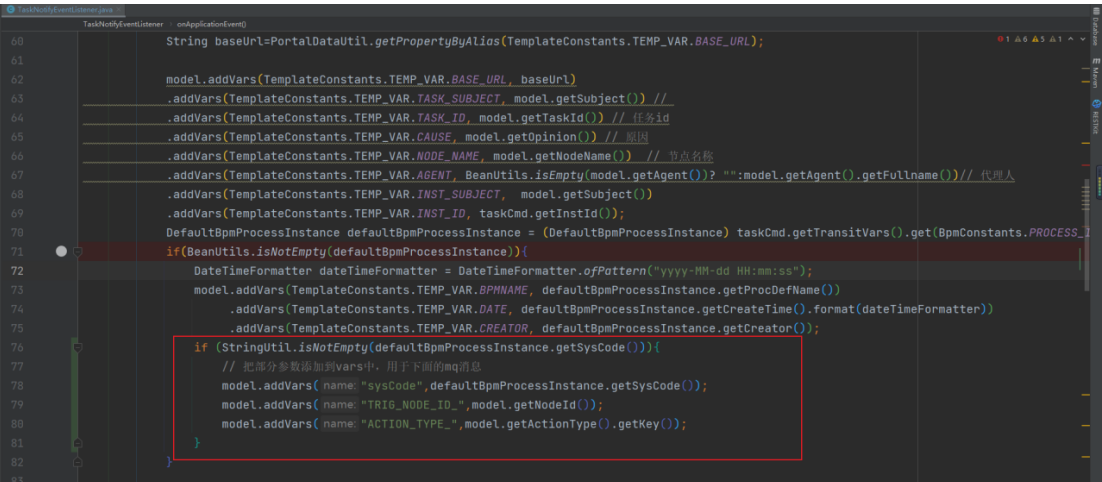The width and height of the screenshot is (1102, 482).
Task: Click taskCmd.getInstId() on line 69
Action: (x=545, y=213)
